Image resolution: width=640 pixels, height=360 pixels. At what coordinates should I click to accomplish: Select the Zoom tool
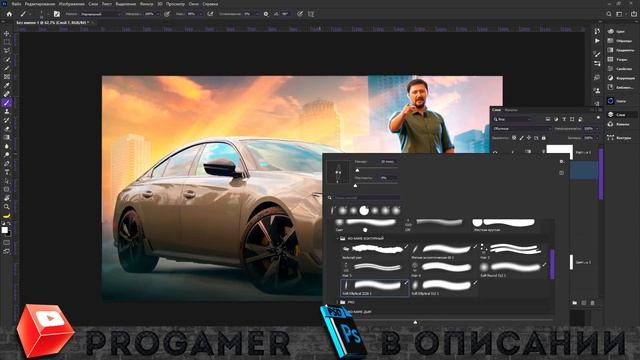click(x=7, y=207)
